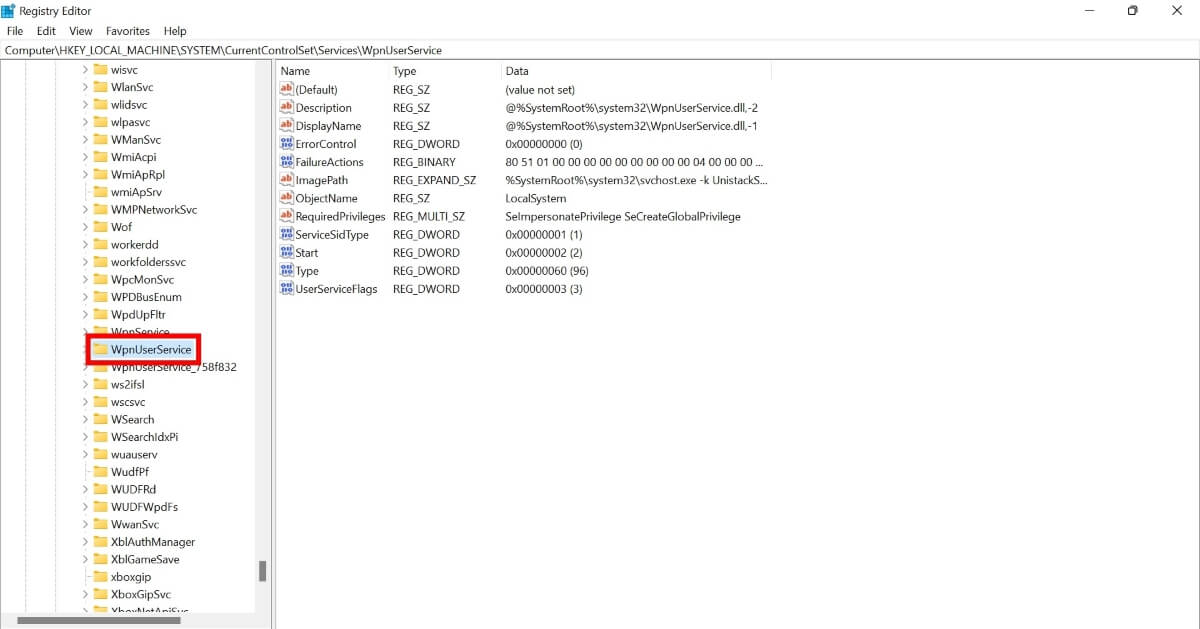Open the Favorites menu
The image size is (1200, 629).
[x=127, y=30]
